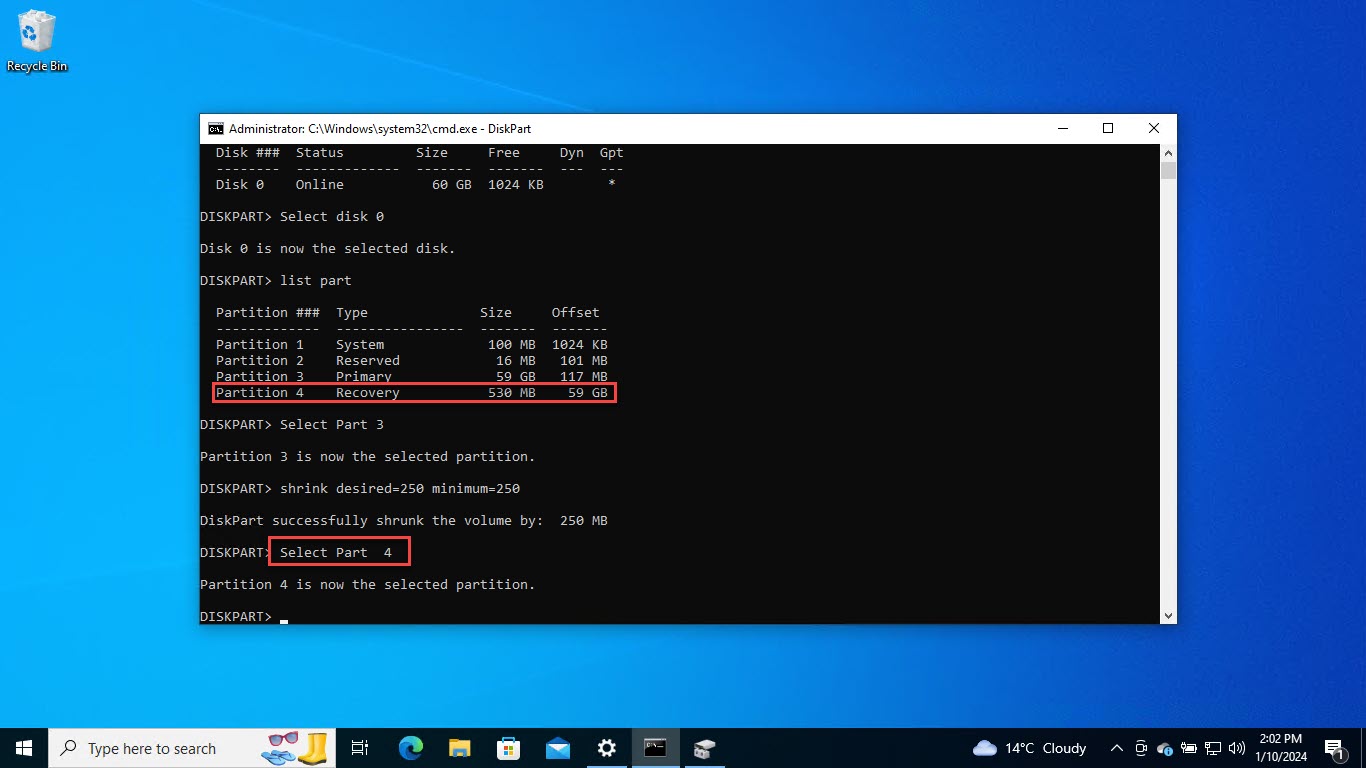Open the disk utility taskbar icon
This screenshot has height=768, width=1366.
coord(704,748)
